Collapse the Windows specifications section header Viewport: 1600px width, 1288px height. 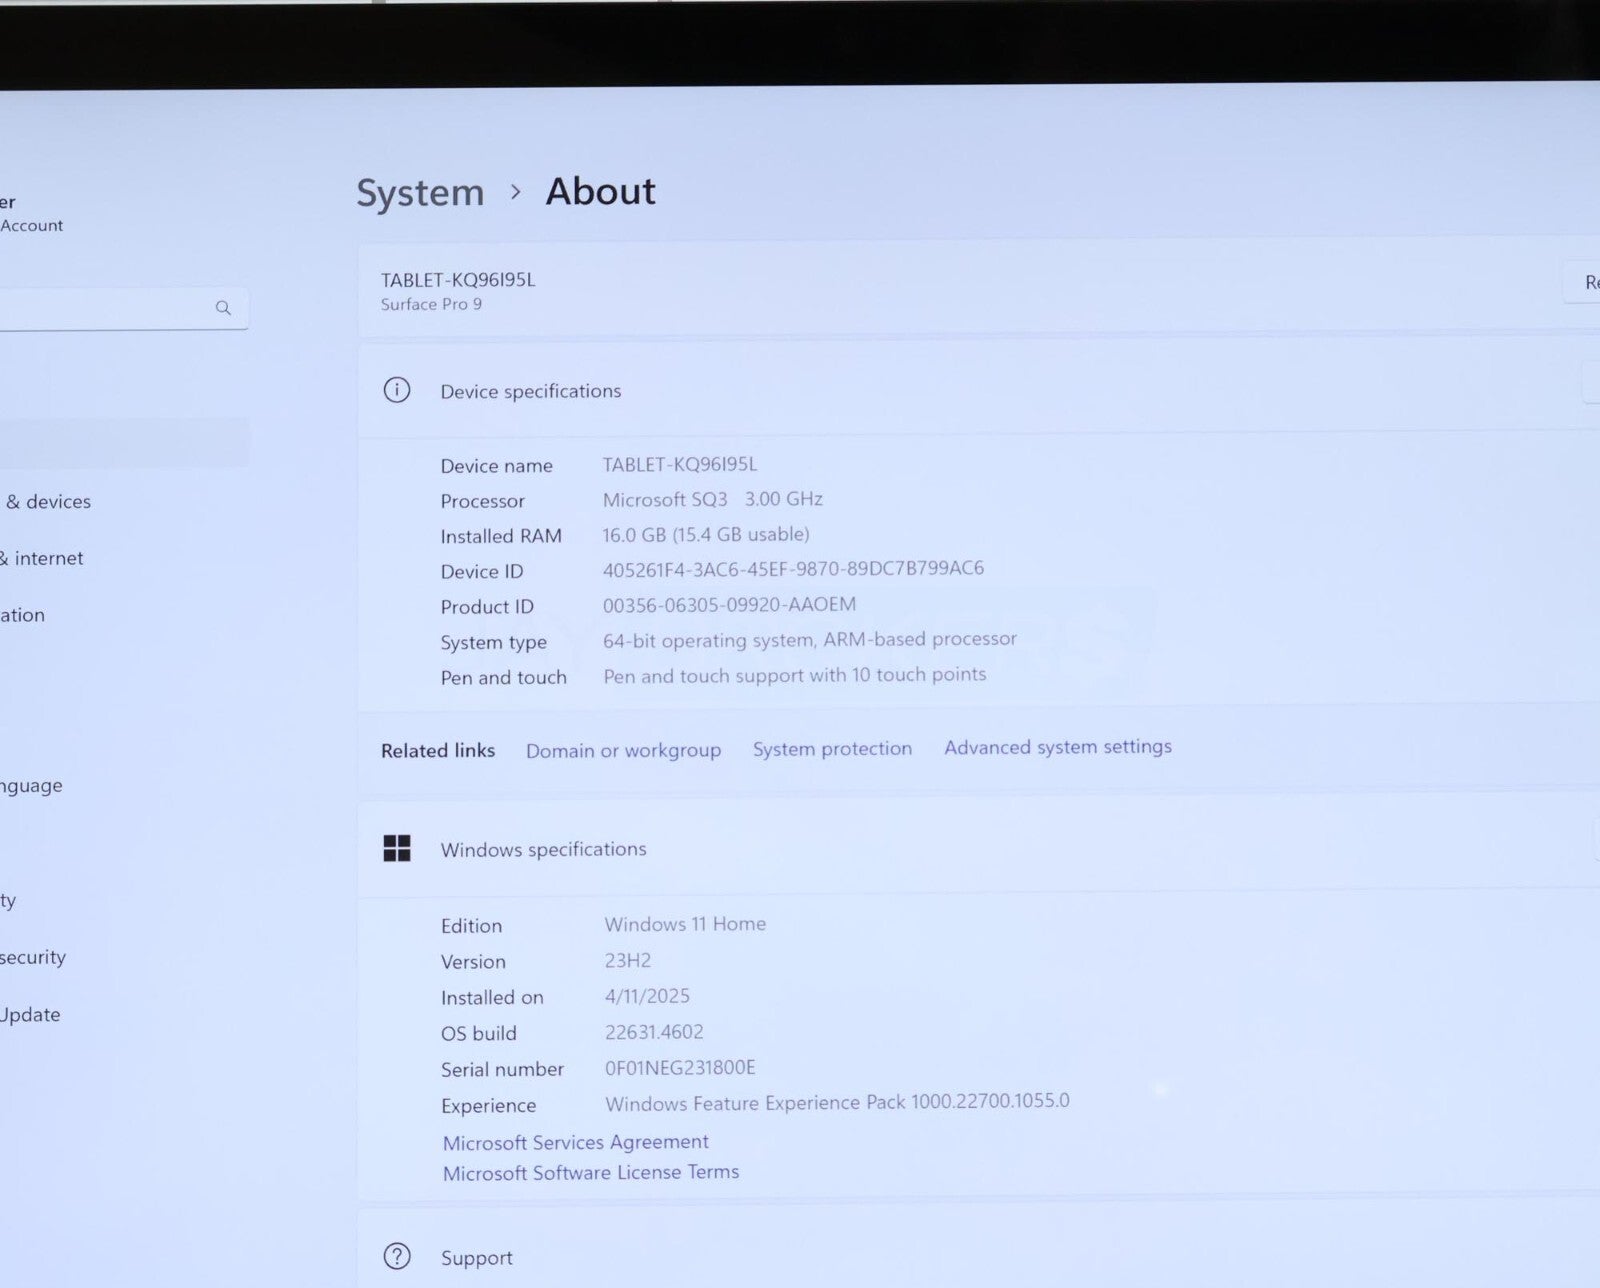tap(979, 848)
